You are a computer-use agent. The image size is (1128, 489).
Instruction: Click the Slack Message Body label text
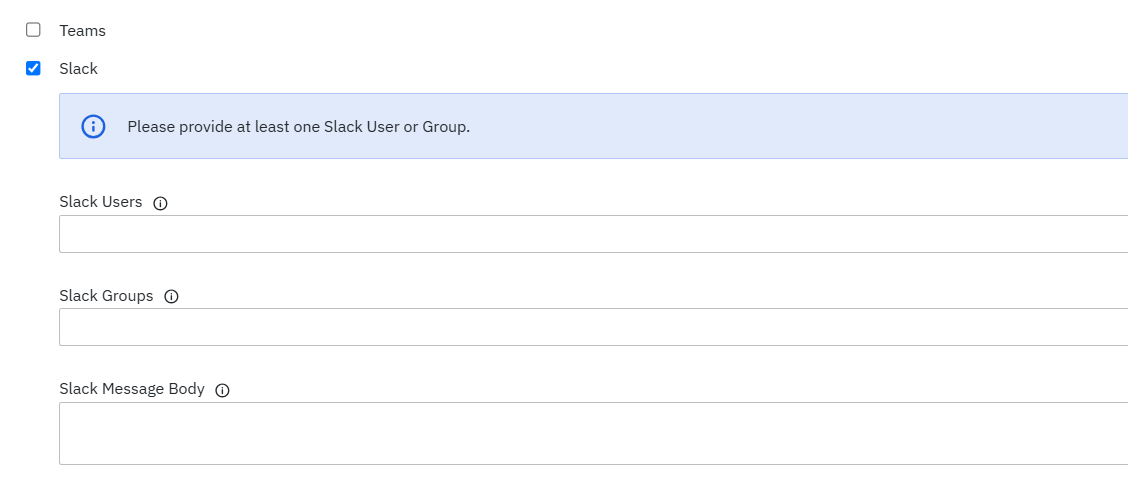pos(131,389)
